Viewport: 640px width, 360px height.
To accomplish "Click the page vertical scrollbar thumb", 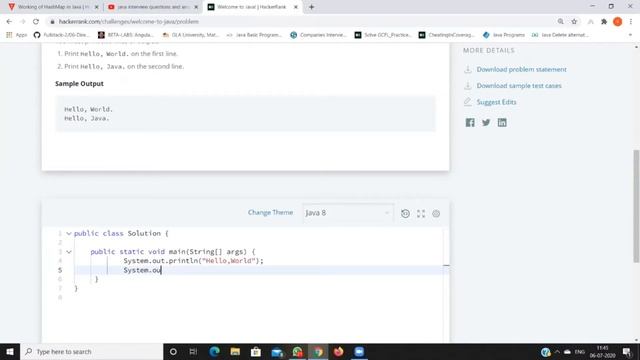I will click(636, 206).
